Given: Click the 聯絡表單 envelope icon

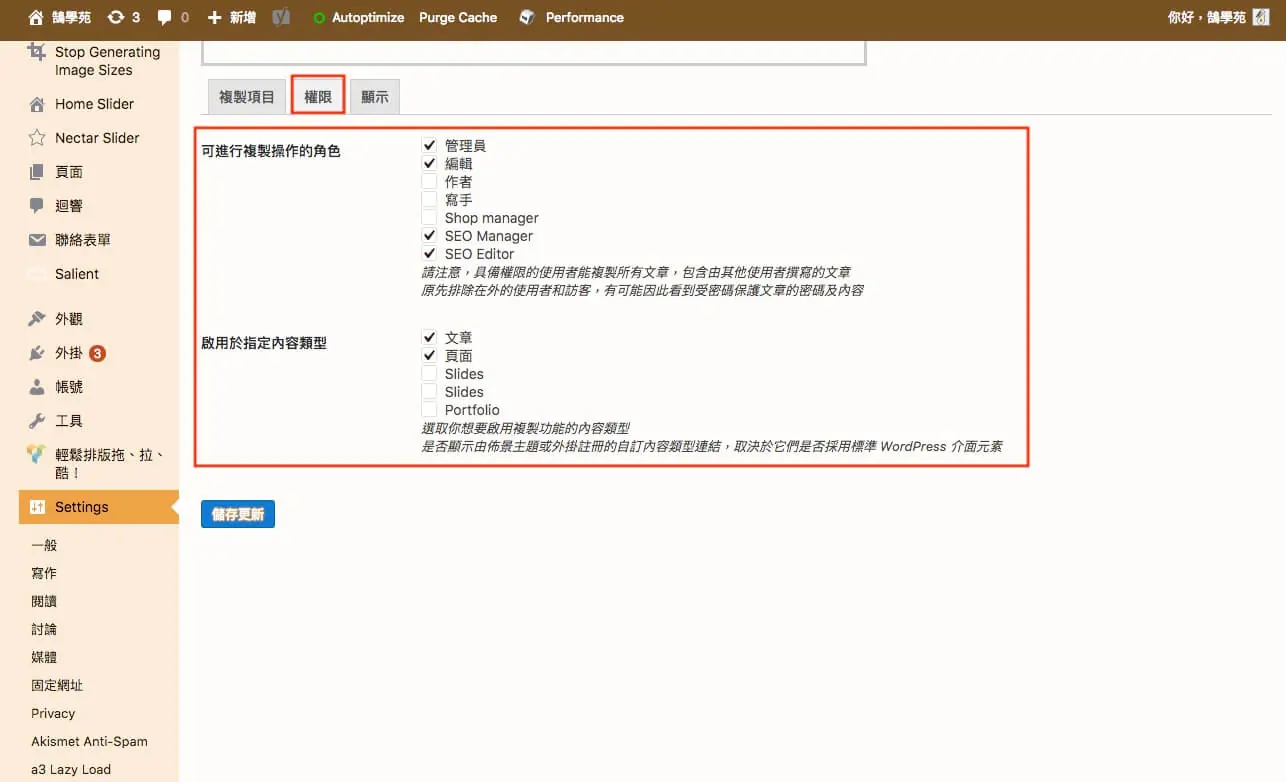Looking at the screenshot, I should [x=37, y=240].
